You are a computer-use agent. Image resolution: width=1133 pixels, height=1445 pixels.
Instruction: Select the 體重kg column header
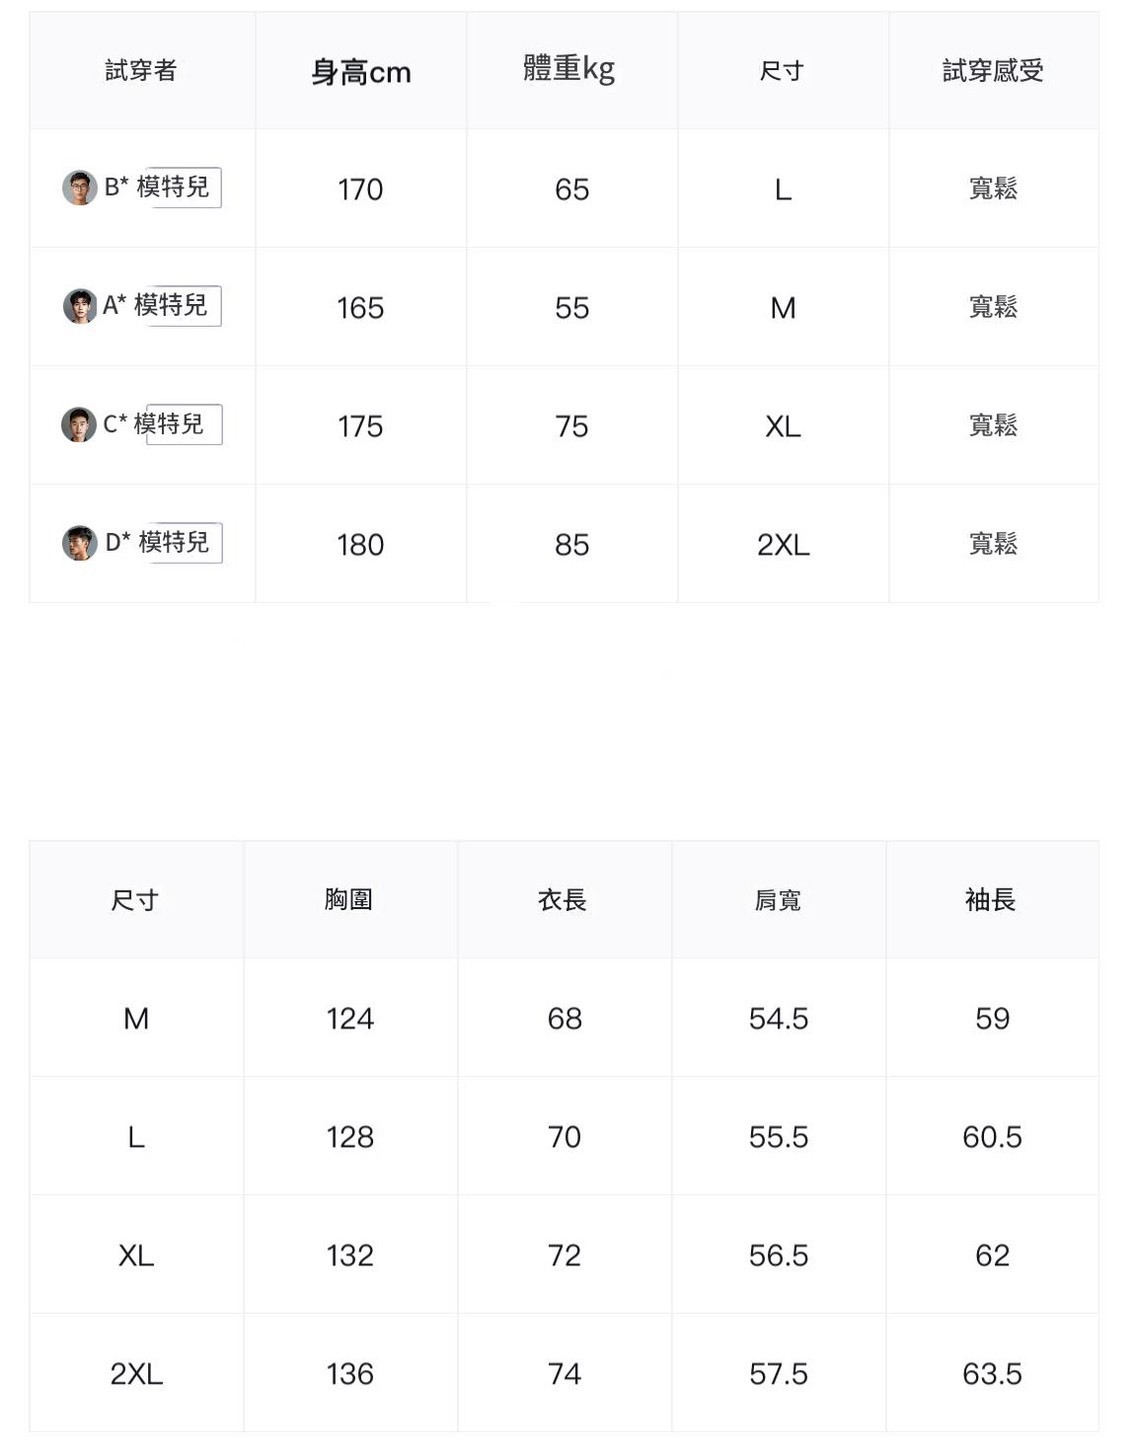(x=569, y=69)
